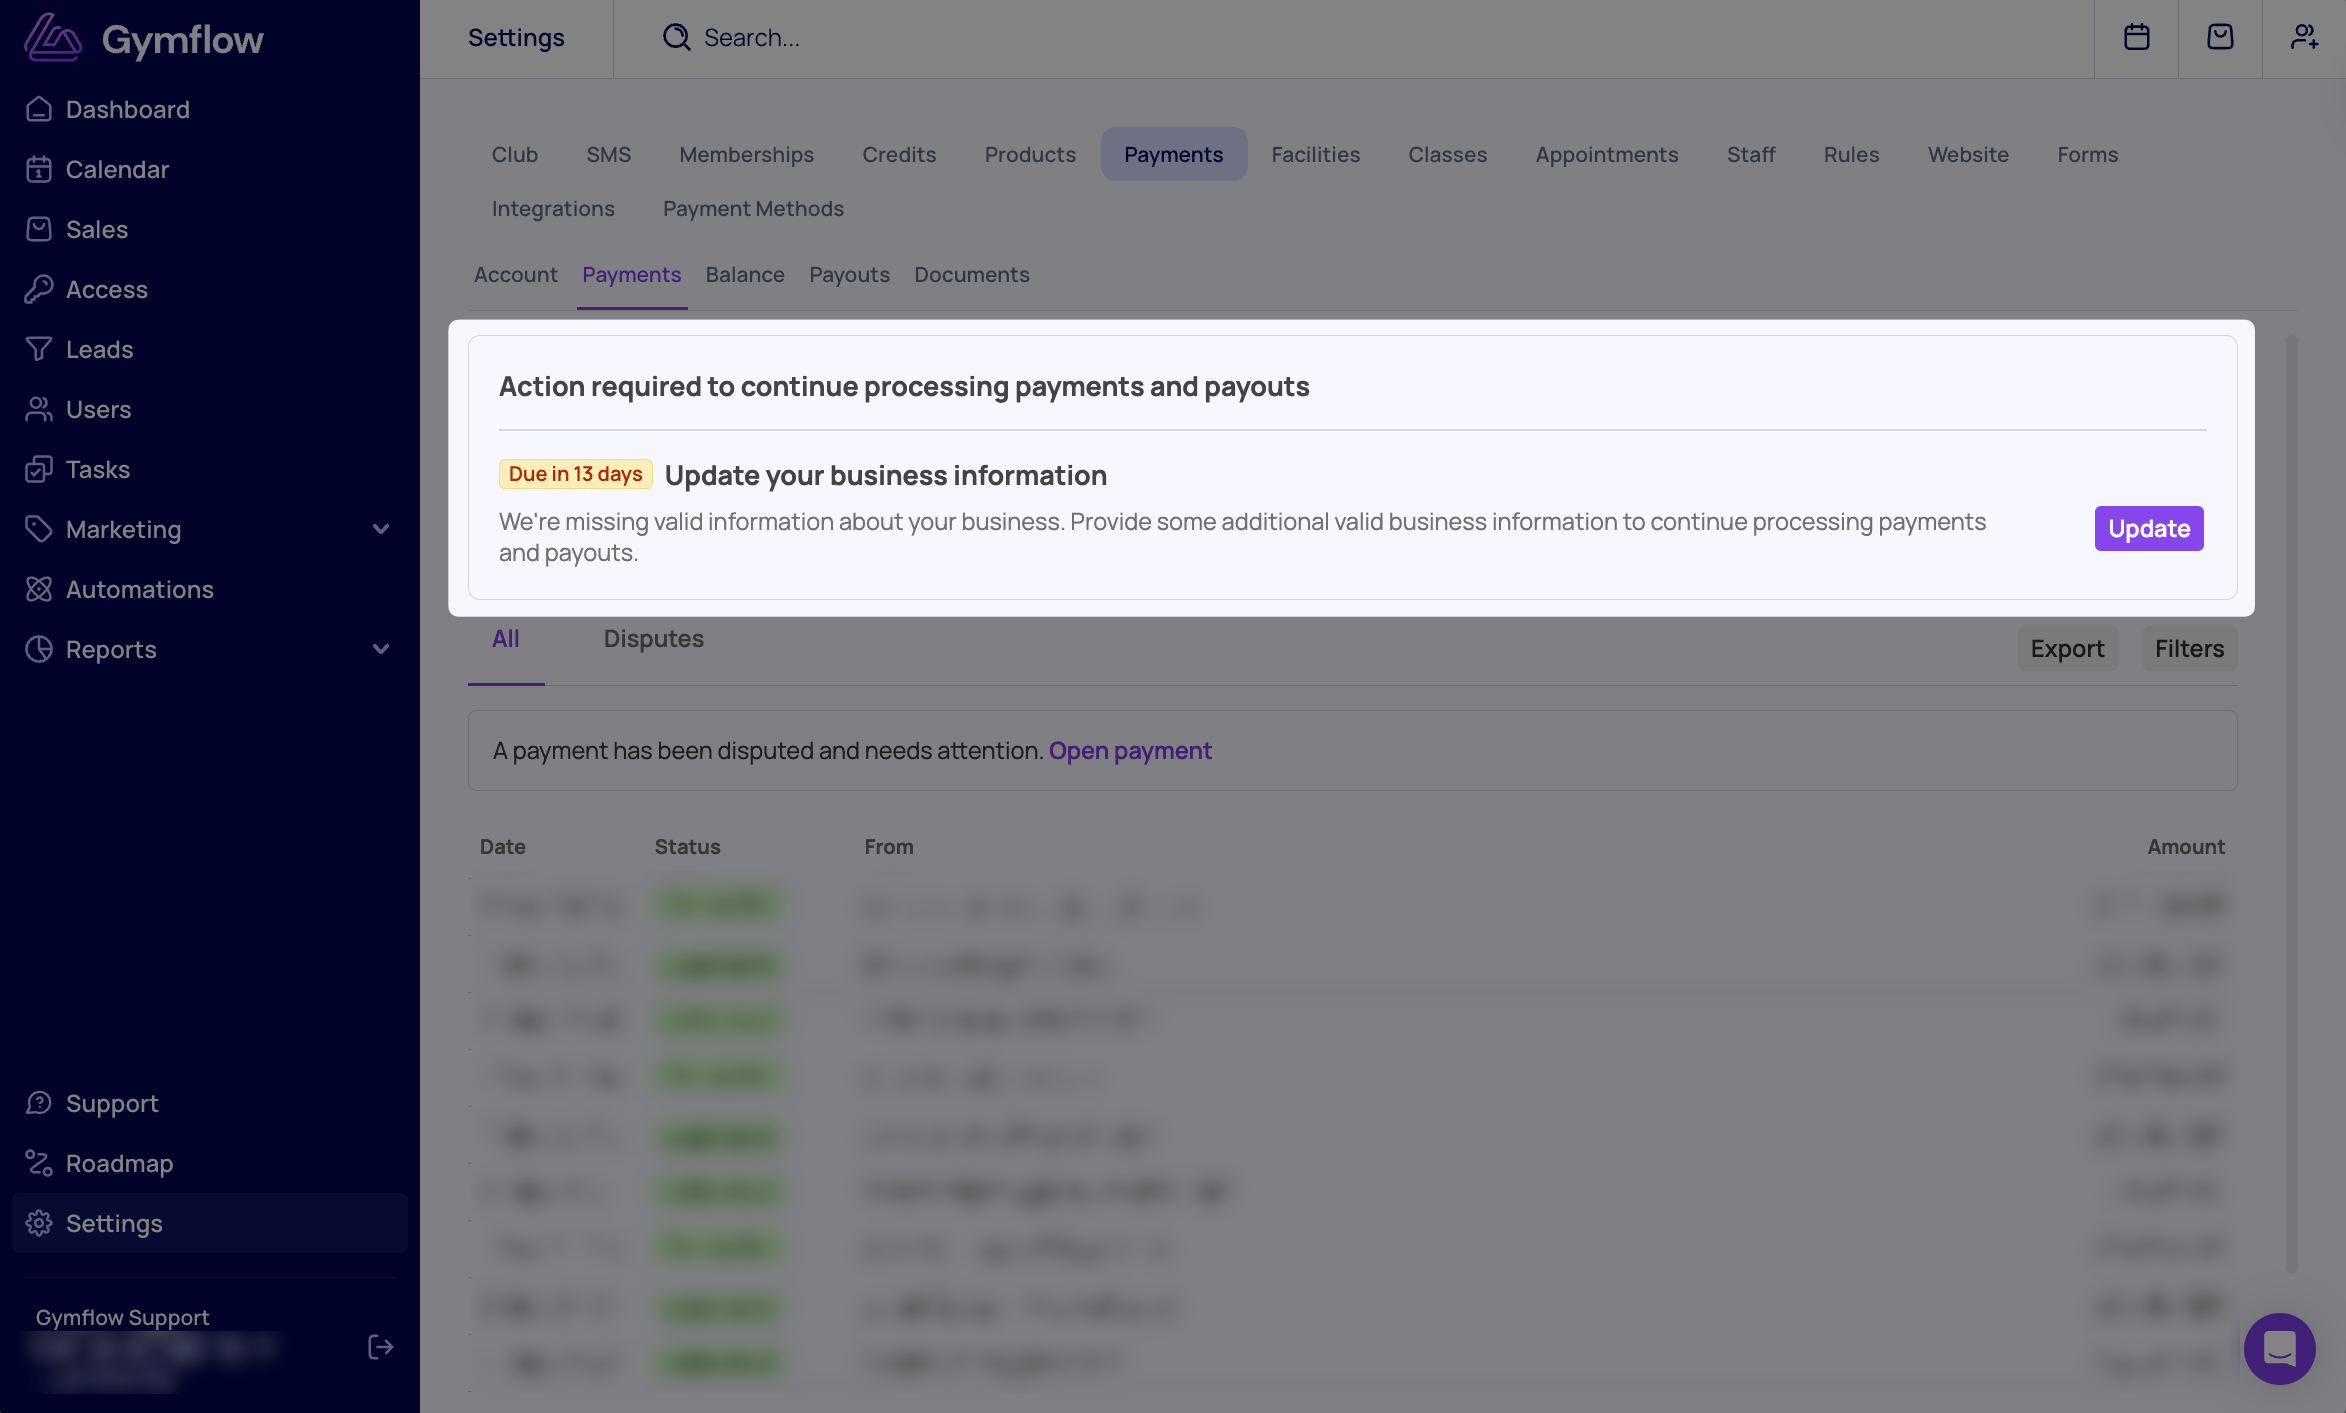Click the Settings gear icon

(x=39, y=1223)
